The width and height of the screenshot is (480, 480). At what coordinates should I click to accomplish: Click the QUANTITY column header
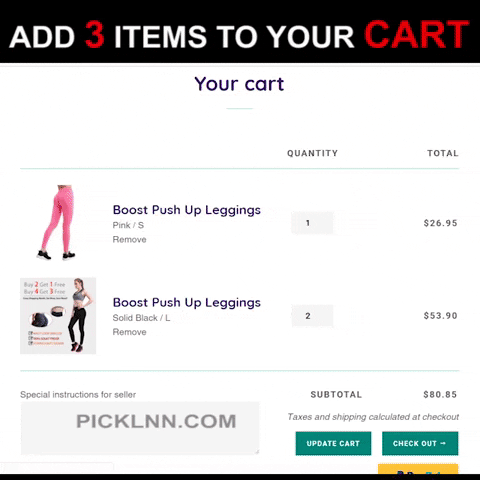click(x=313, y=153)
